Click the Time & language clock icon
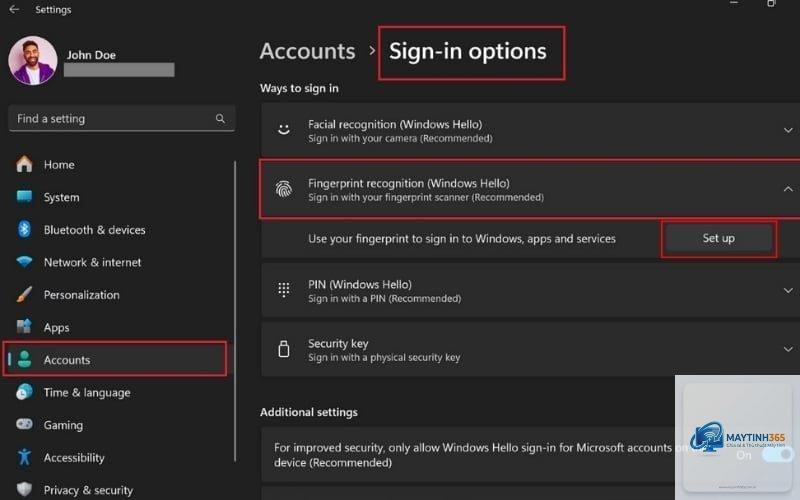The height and width of the screenshot is (500, 800). 24,392
